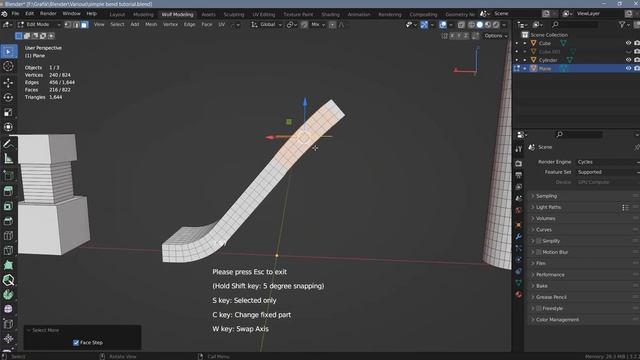The width and height of the screenshot is (640, 360).
Task: Open the Render menu
Action: coord(48,13)
